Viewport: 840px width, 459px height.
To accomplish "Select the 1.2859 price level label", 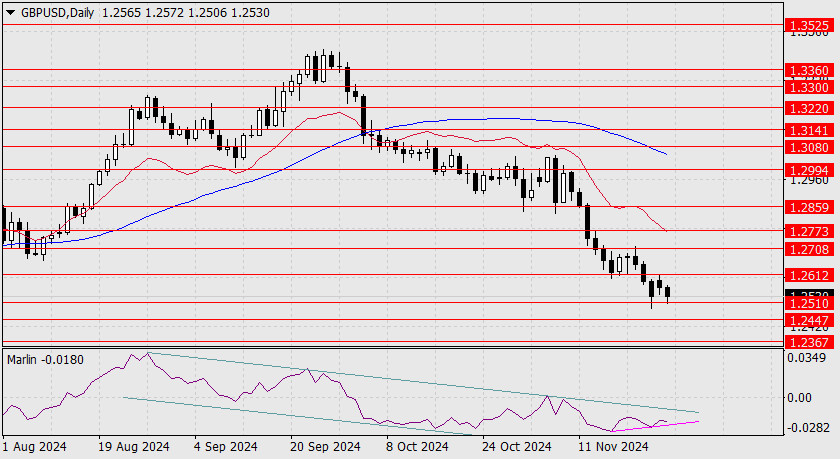I will tap(809, 207).
